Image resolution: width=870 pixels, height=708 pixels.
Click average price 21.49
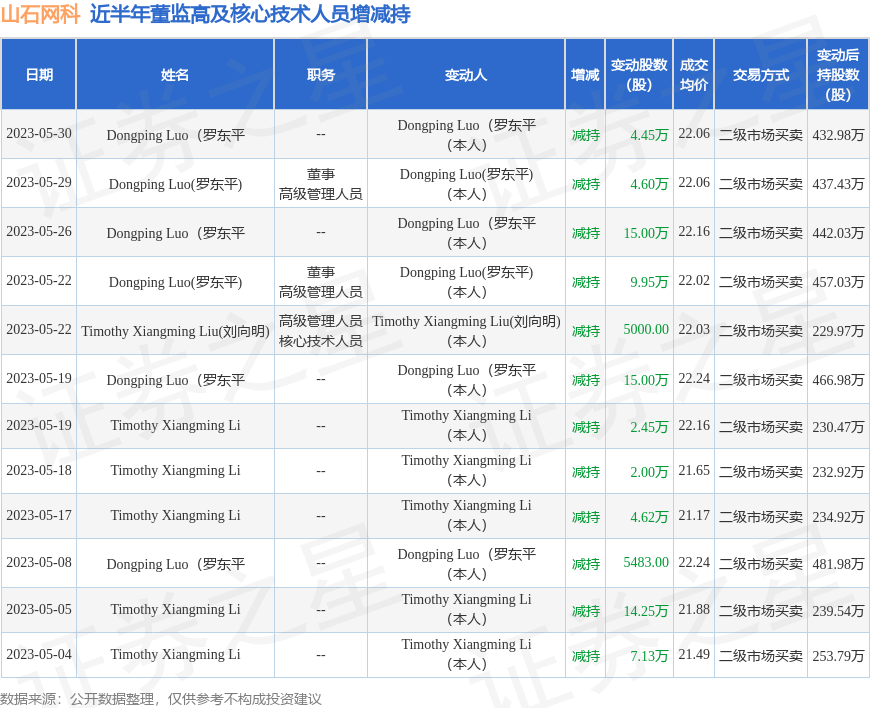pyautogui.click(x=694, y=655)
